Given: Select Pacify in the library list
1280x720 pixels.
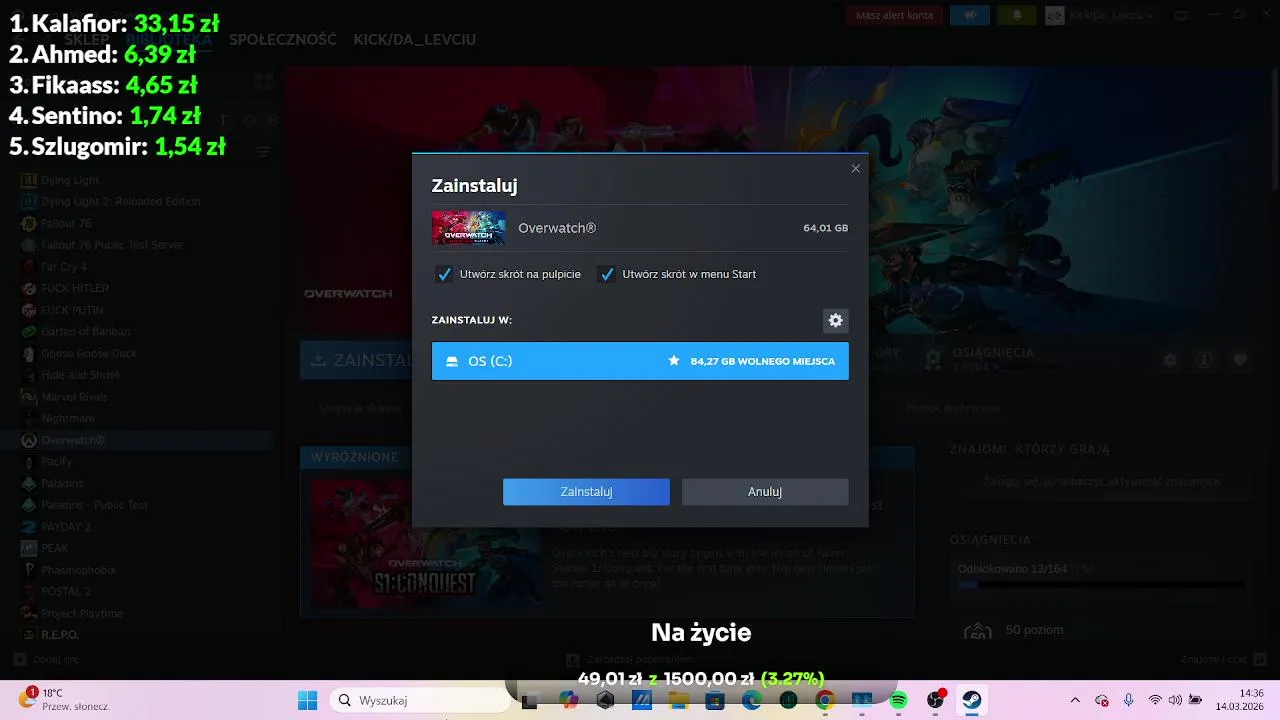Looking at the screenshot, I should pos(56,462).
